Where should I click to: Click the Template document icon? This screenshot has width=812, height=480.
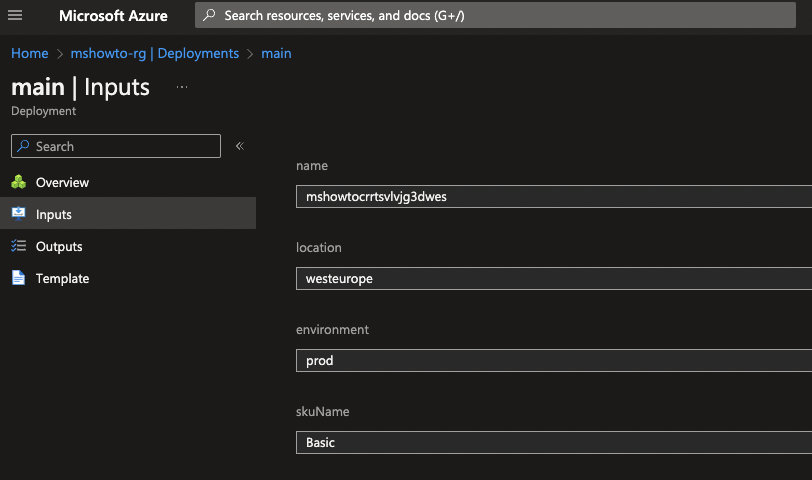click(19, 278)
